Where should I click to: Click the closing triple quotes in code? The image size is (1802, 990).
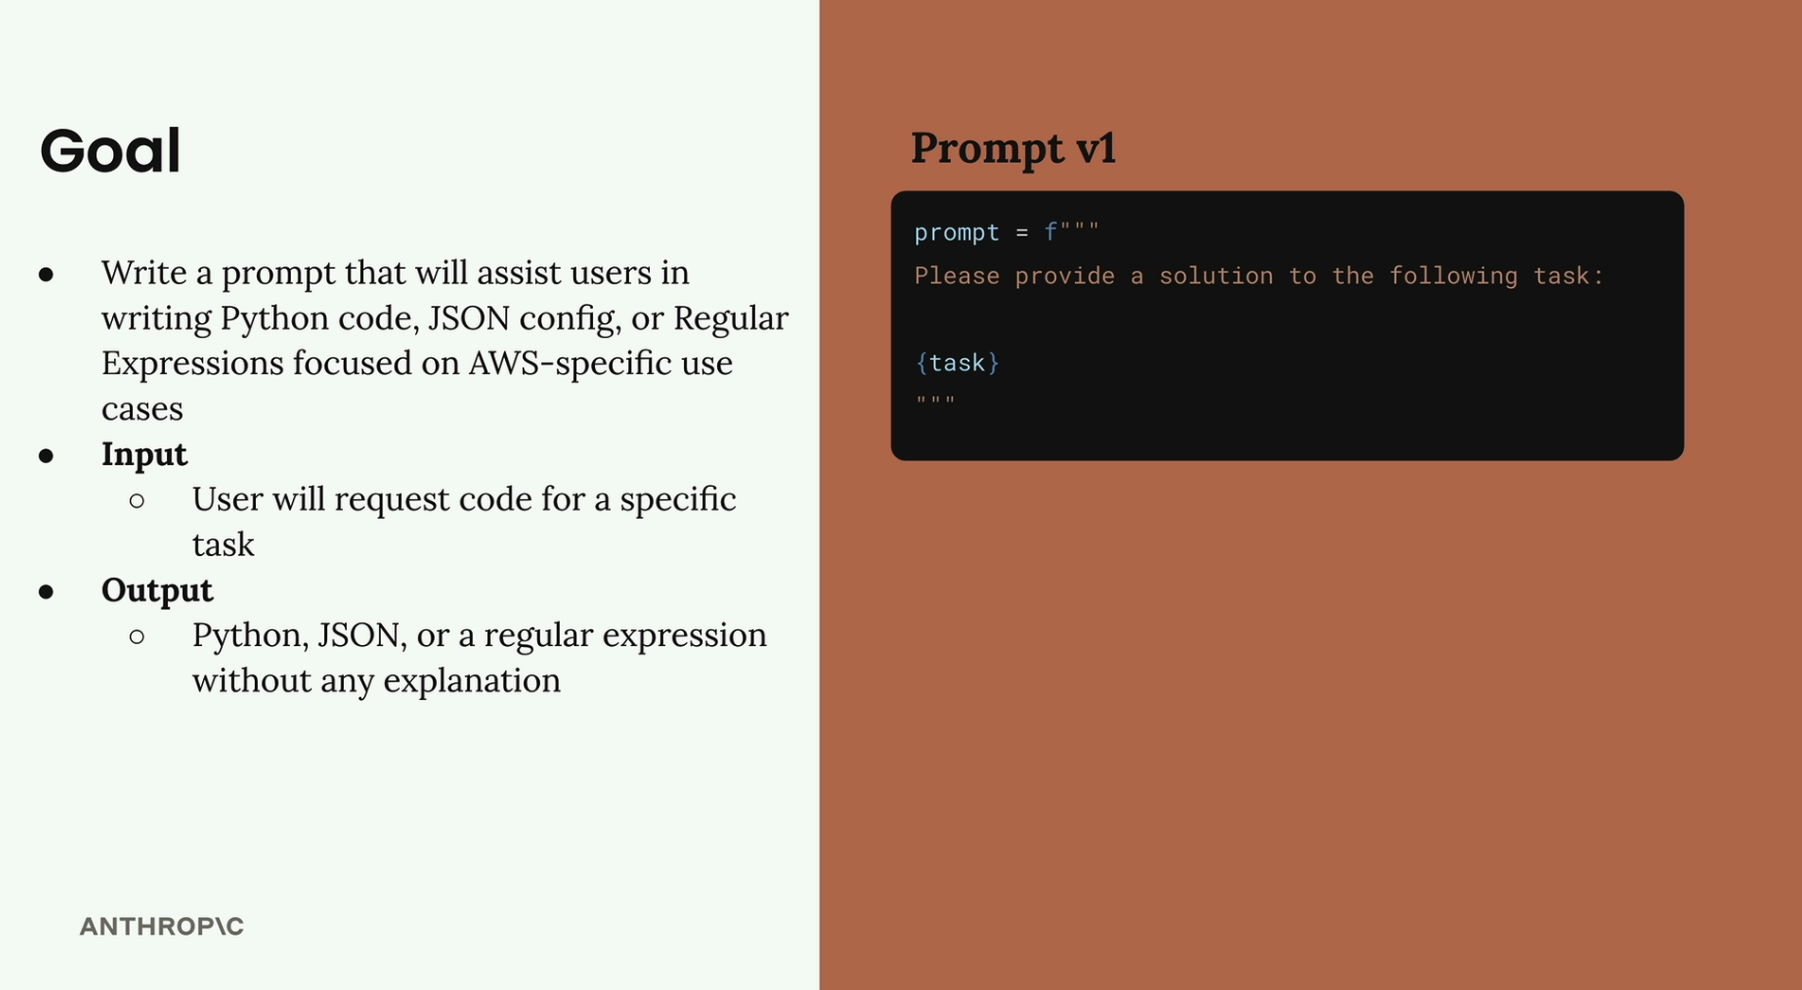935,401
